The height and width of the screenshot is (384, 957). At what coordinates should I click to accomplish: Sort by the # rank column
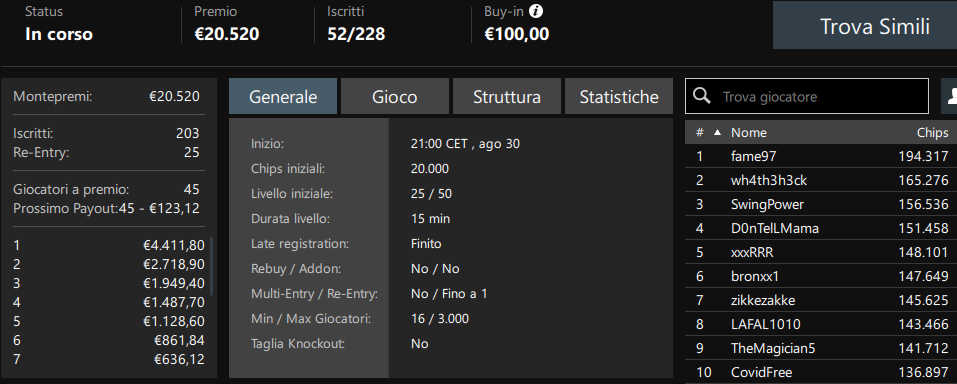699,132
